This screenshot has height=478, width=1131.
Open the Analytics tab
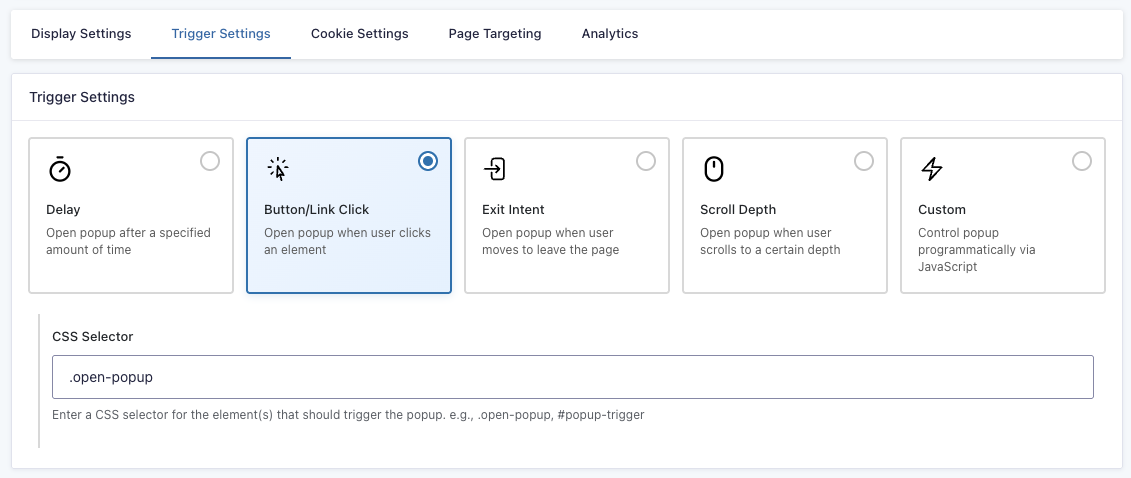[x=609, y=34]
